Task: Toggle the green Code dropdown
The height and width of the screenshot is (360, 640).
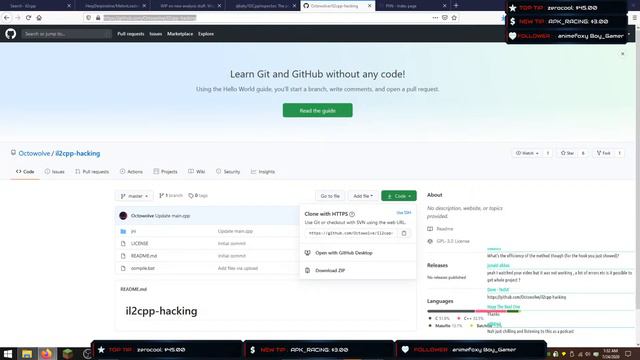Action: [x=399, y=196]
